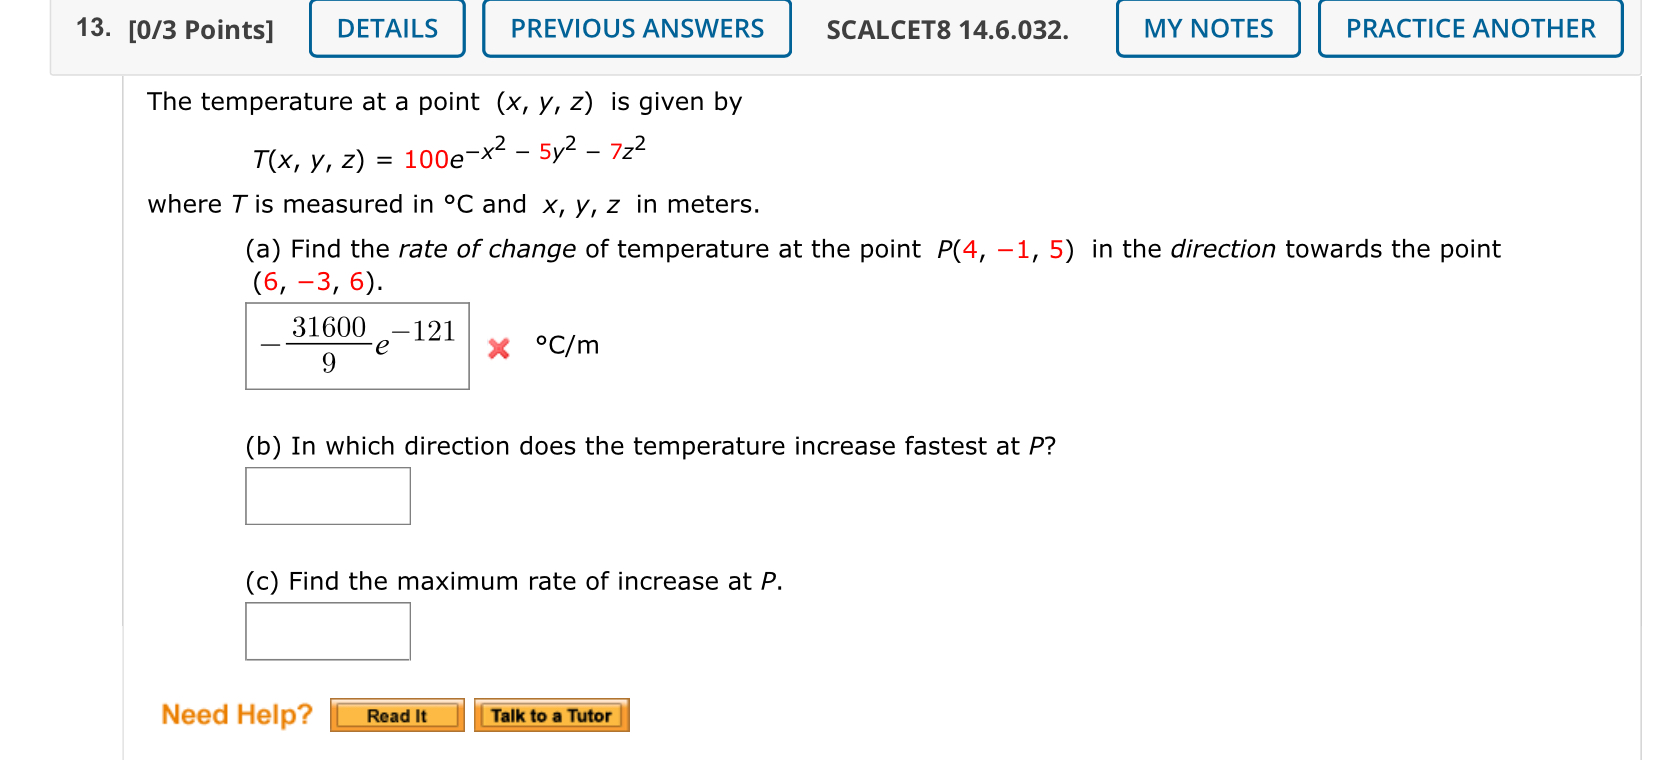1668x760 pixels.
Task: Click the Need Help? label
Action: point(235,714)
